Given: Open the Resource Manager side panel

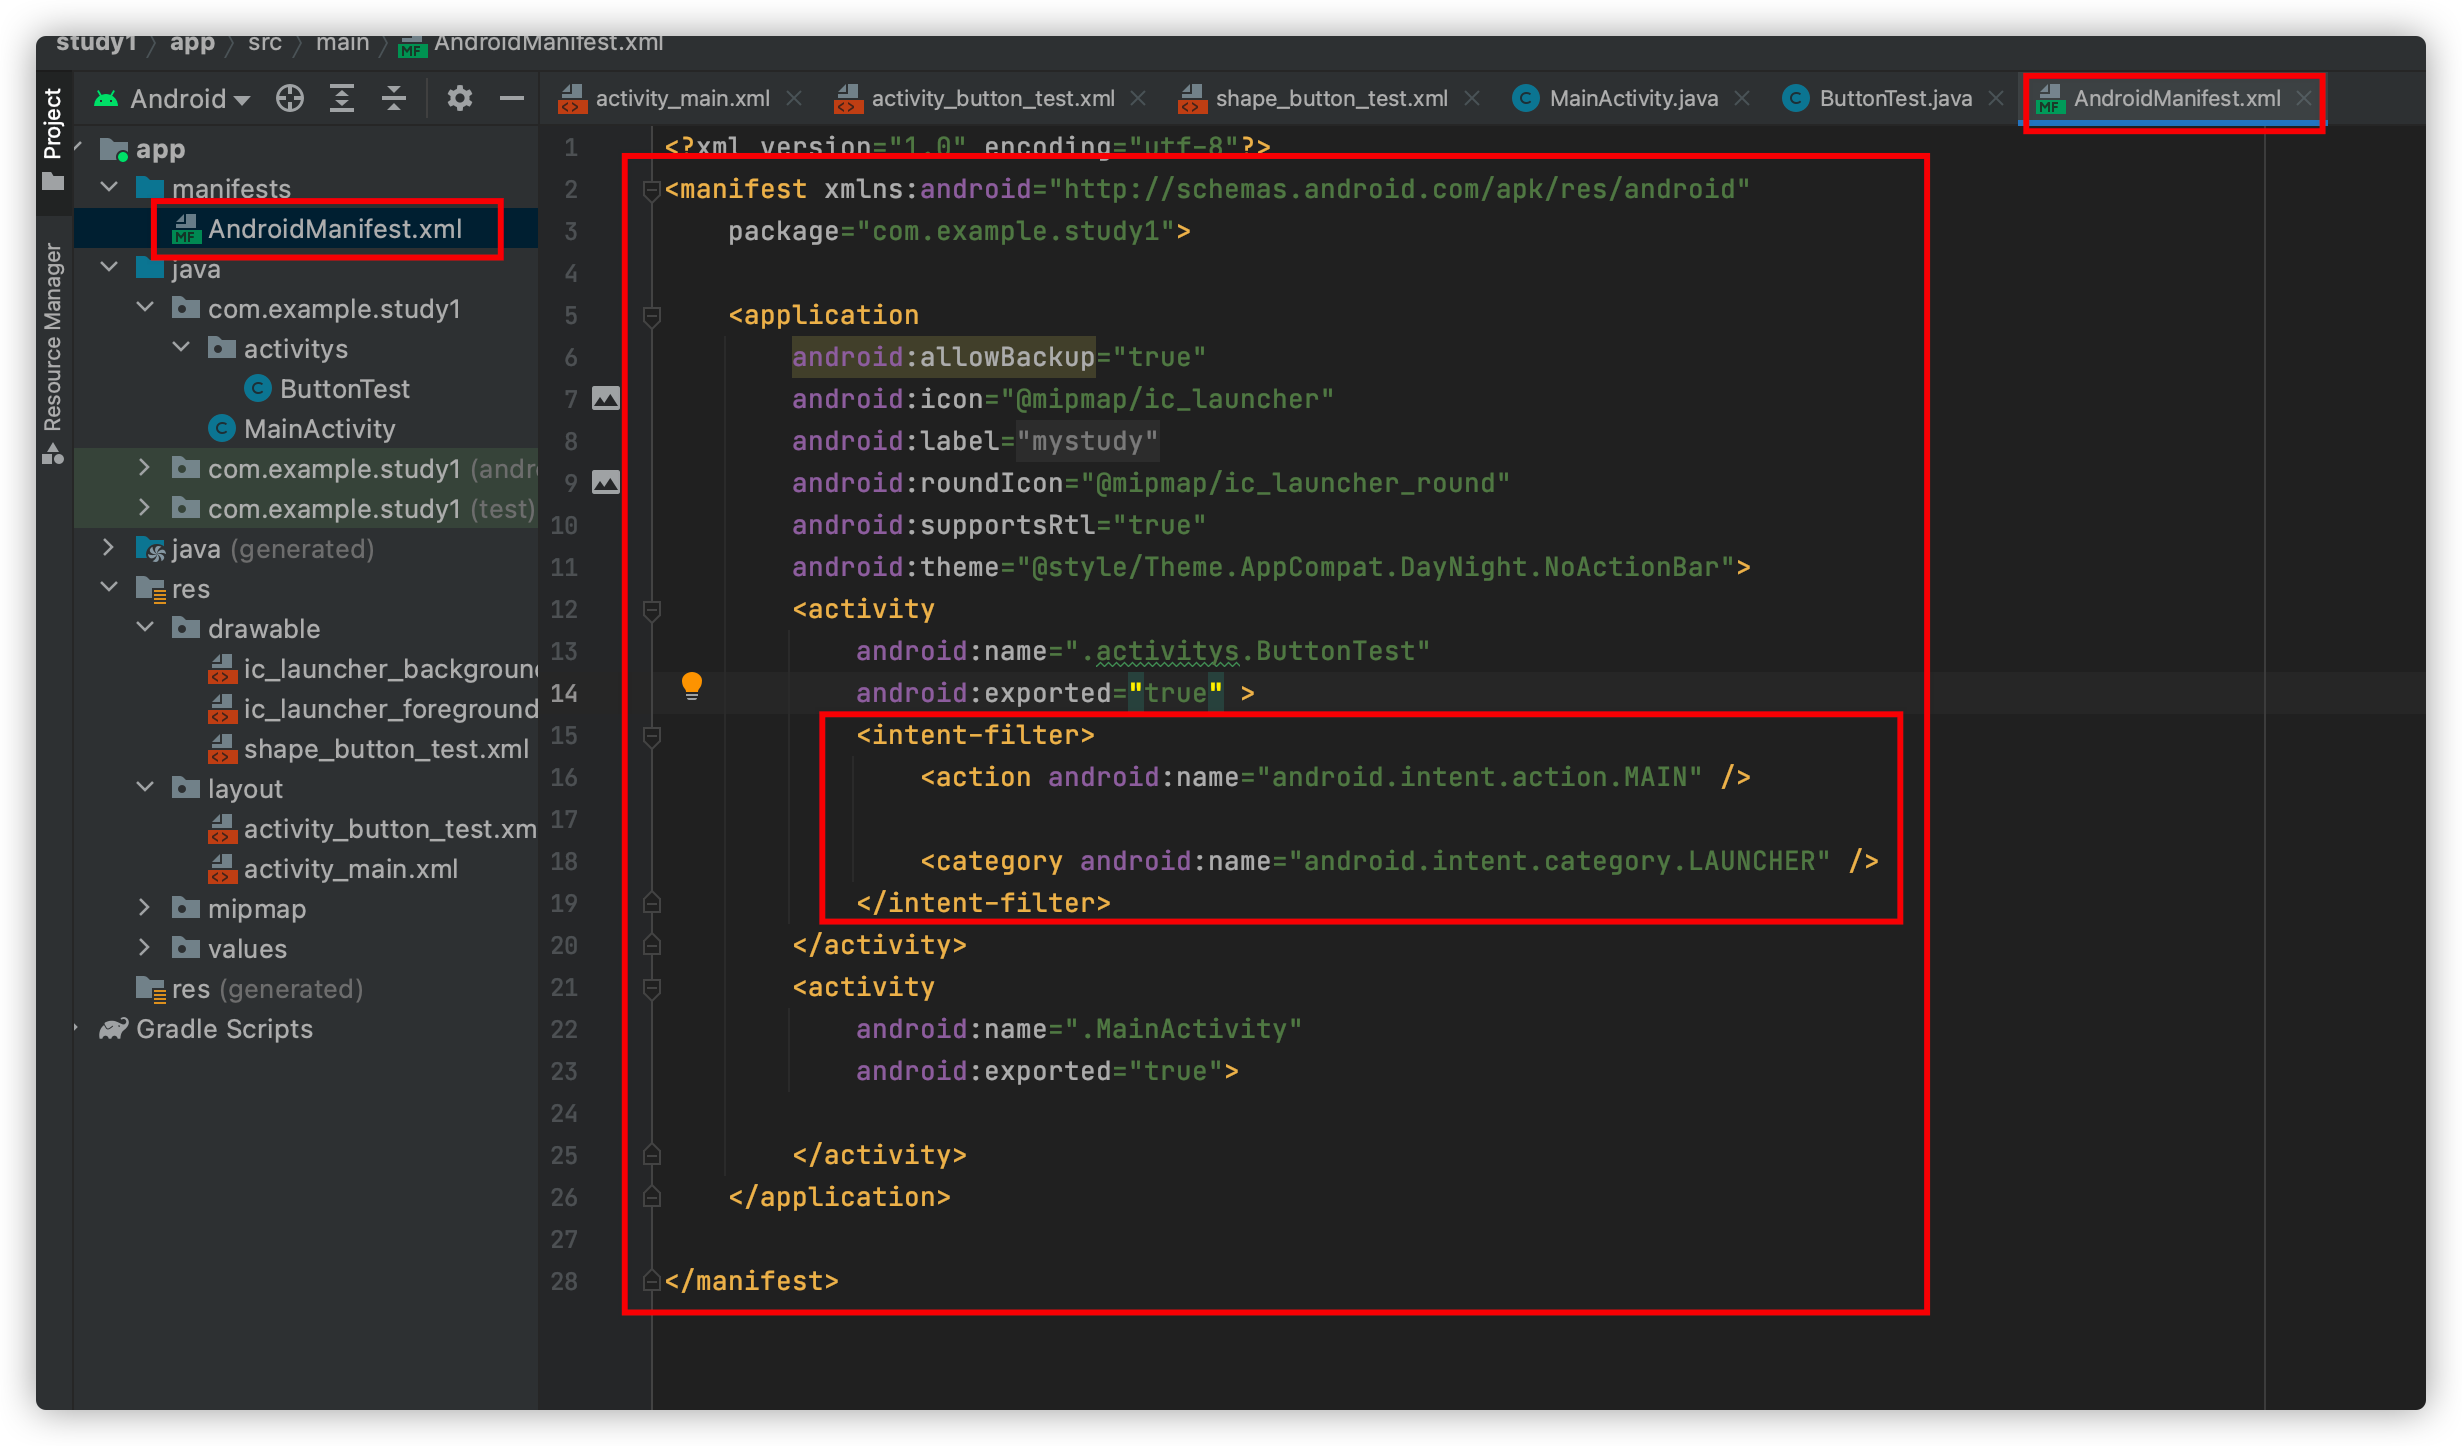Looking at the screenshot, I should [53, 352].
